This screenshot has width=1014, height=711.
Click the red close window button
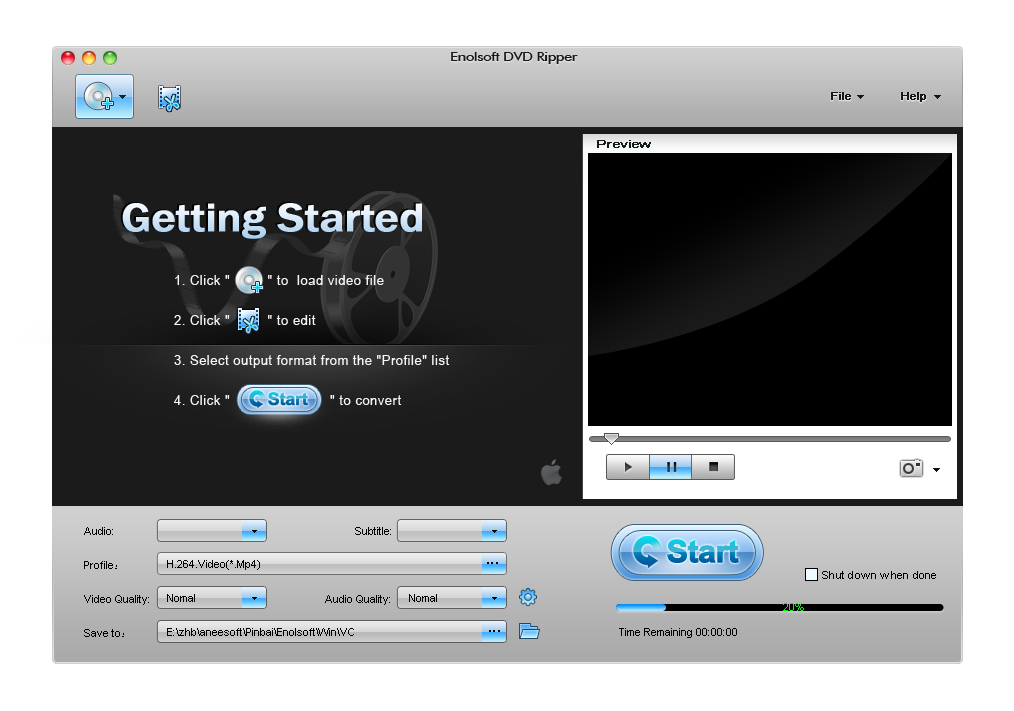point(68,58)
